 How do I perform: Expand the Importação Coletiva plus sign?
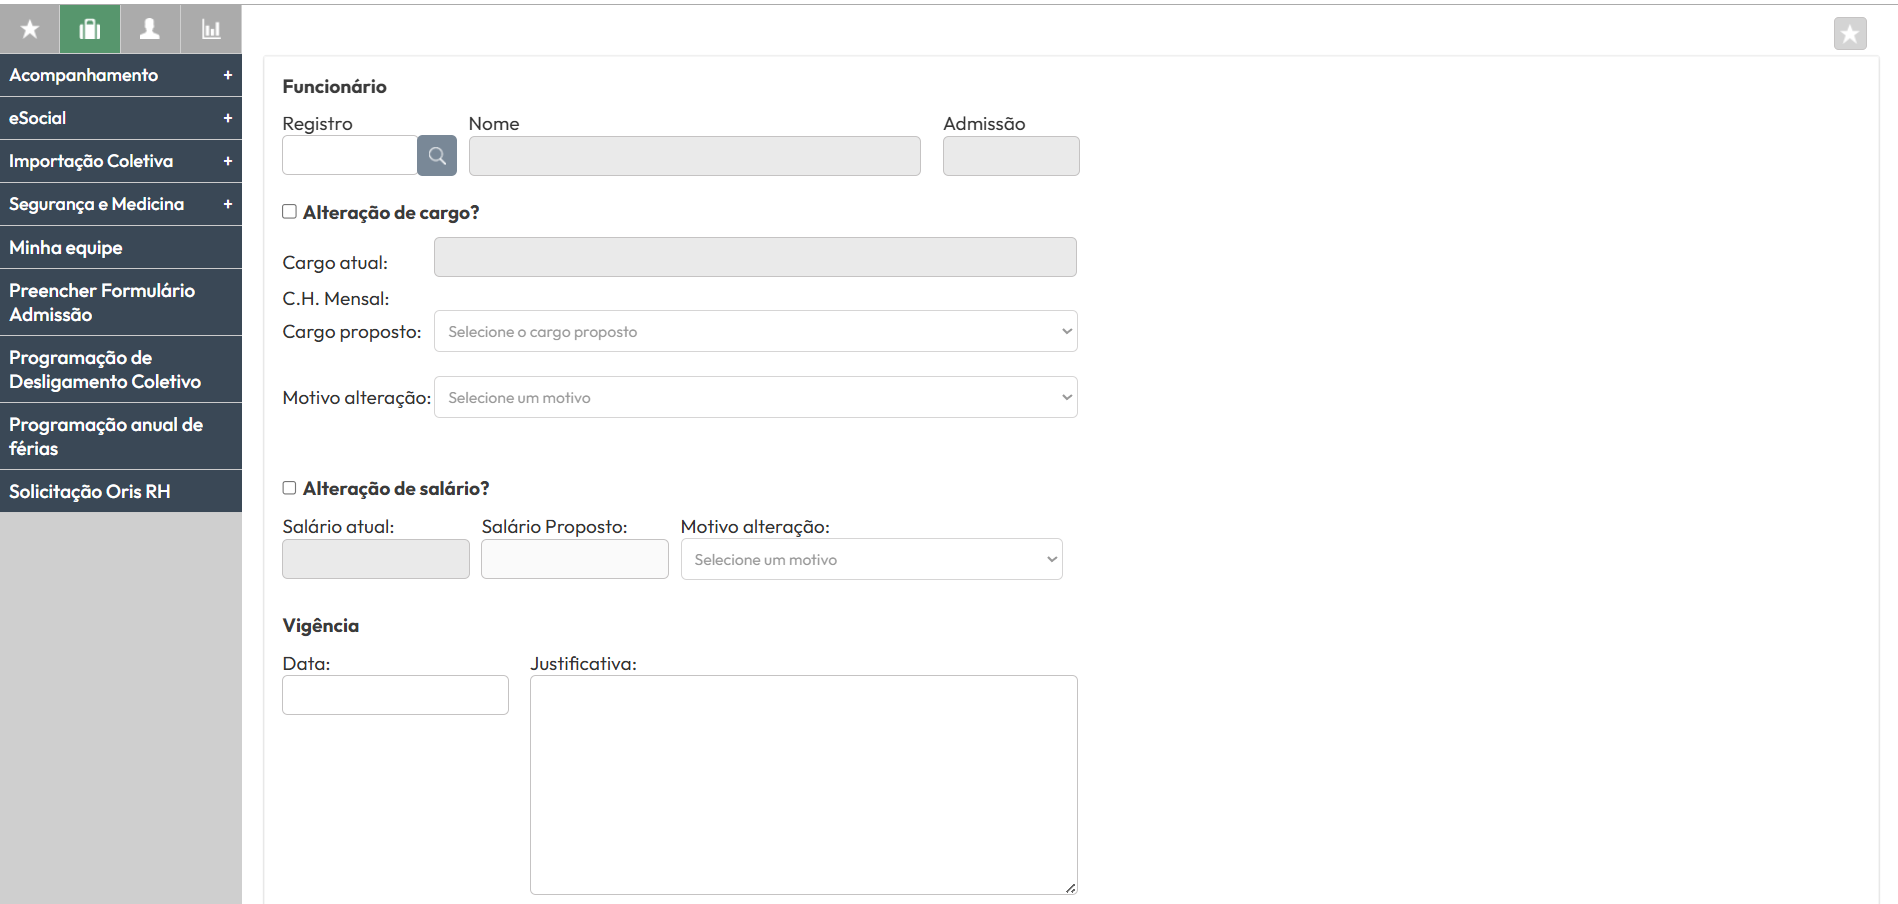click(x=228, y=161)
